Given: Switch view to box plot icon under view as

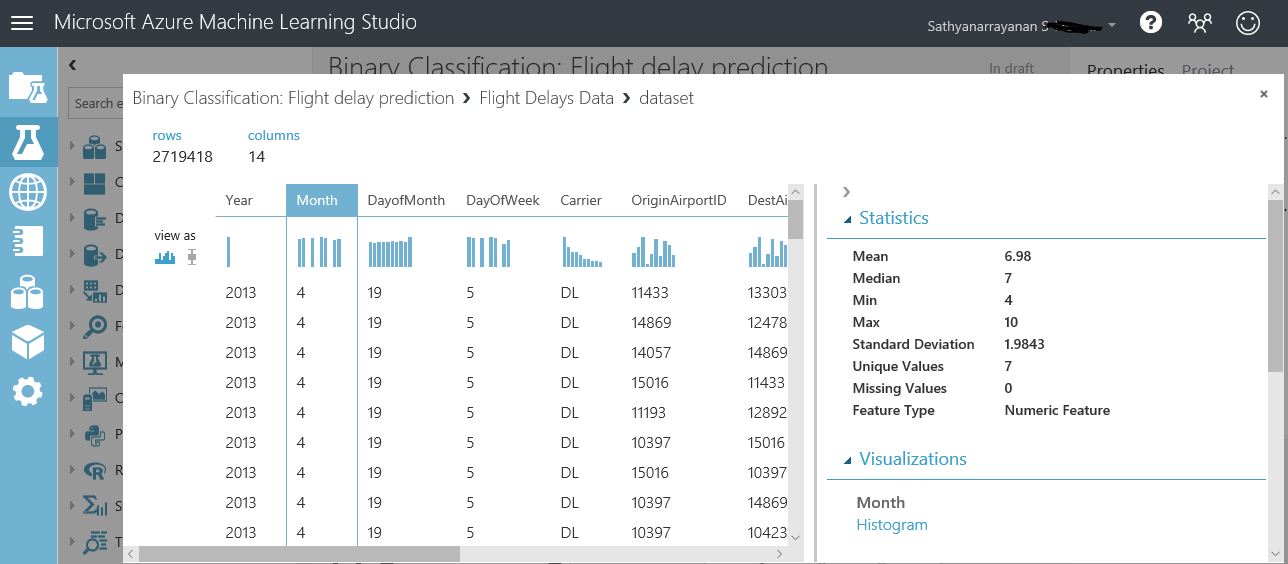Looking at the screenshot, I should click(x=192, y=258).
